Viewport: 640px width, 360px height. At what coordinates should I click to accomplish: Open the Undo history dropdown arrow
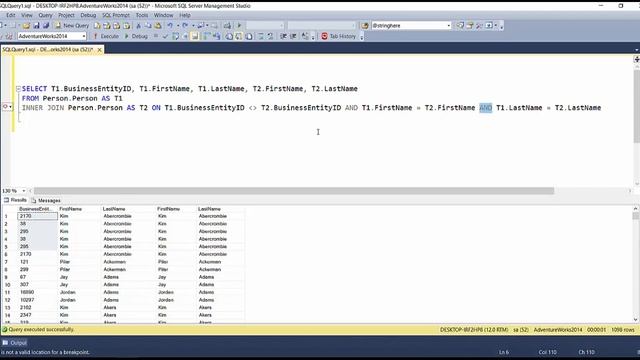[178, 25]
